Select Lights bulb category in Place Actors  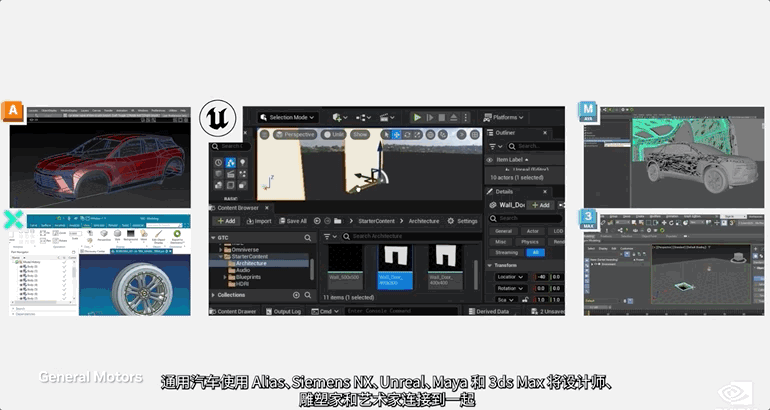click(x=242, y=163)
